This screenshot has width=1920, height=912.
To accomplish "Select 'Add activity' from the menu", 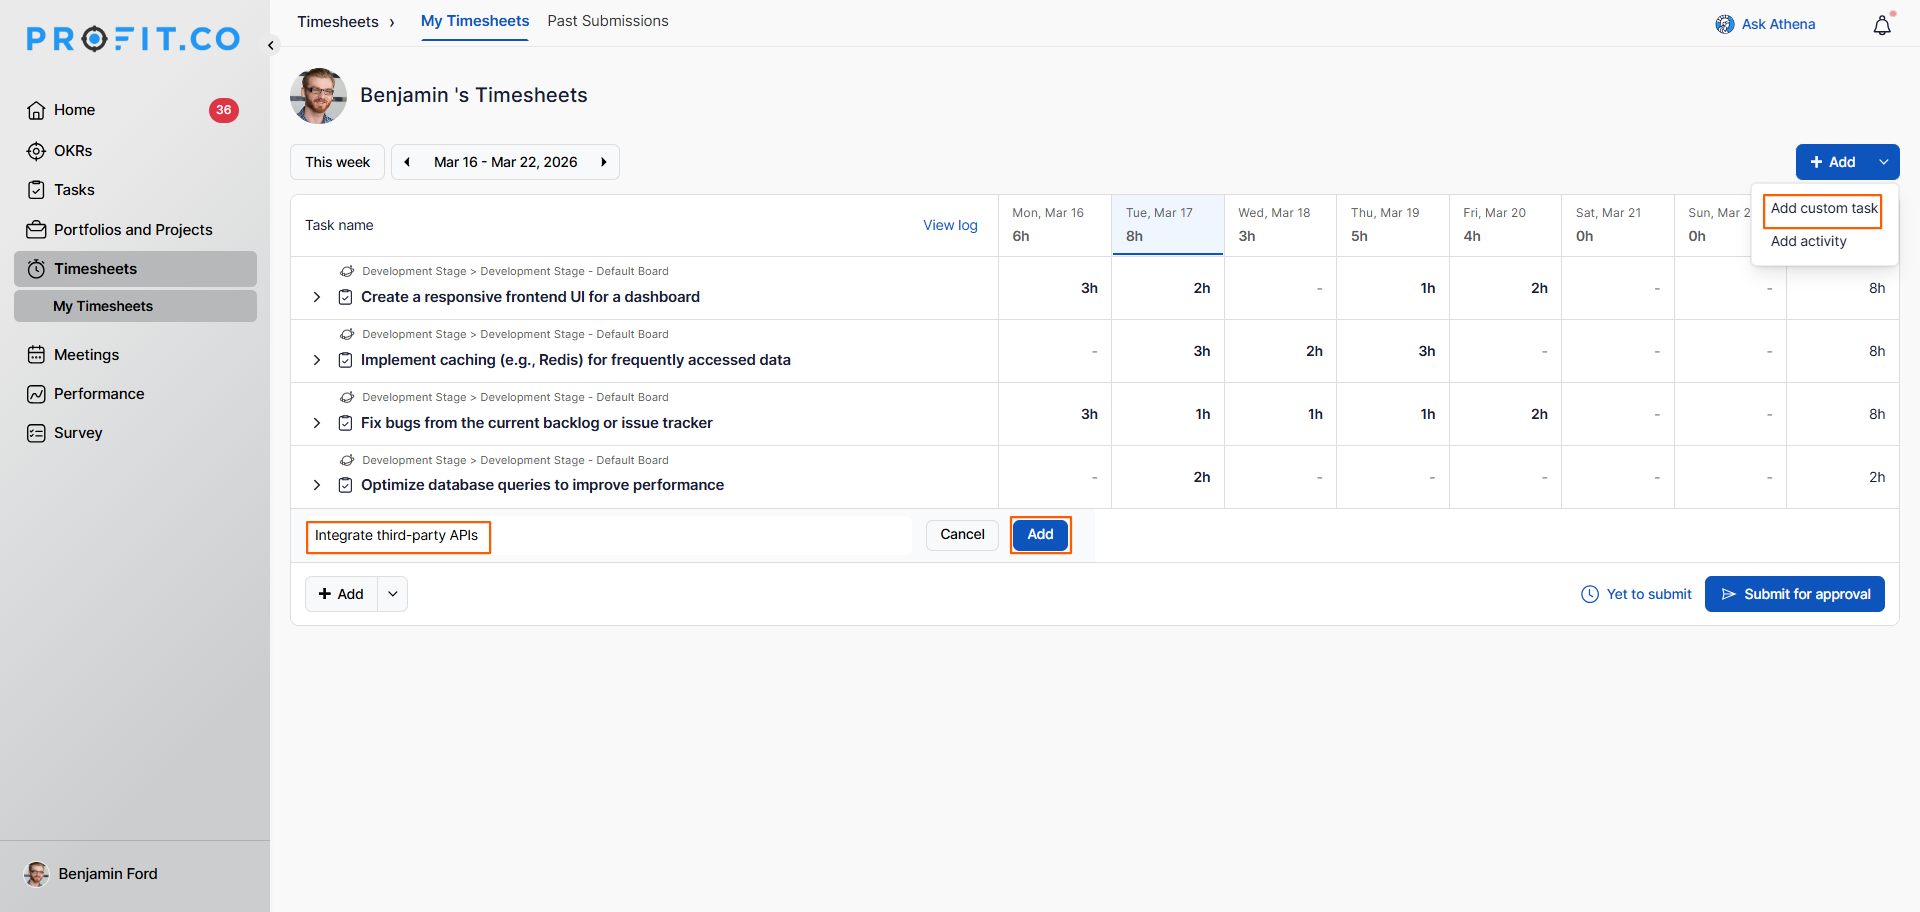I will pos(1808,241).
